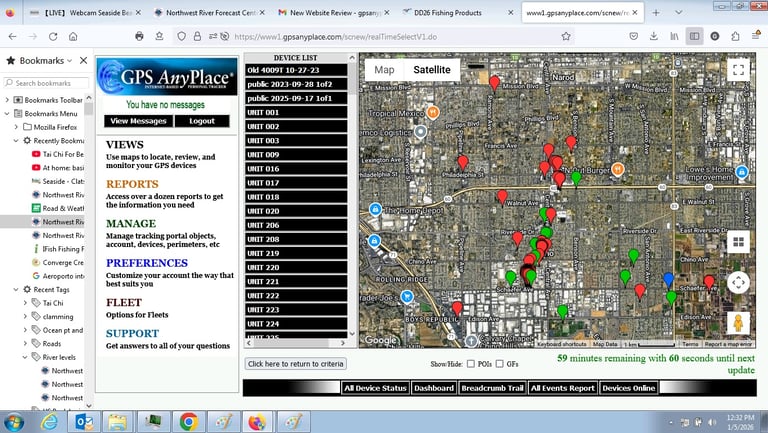Open a new browser tab
Viewport: 768px width, 433px height.
click(656, 13)
